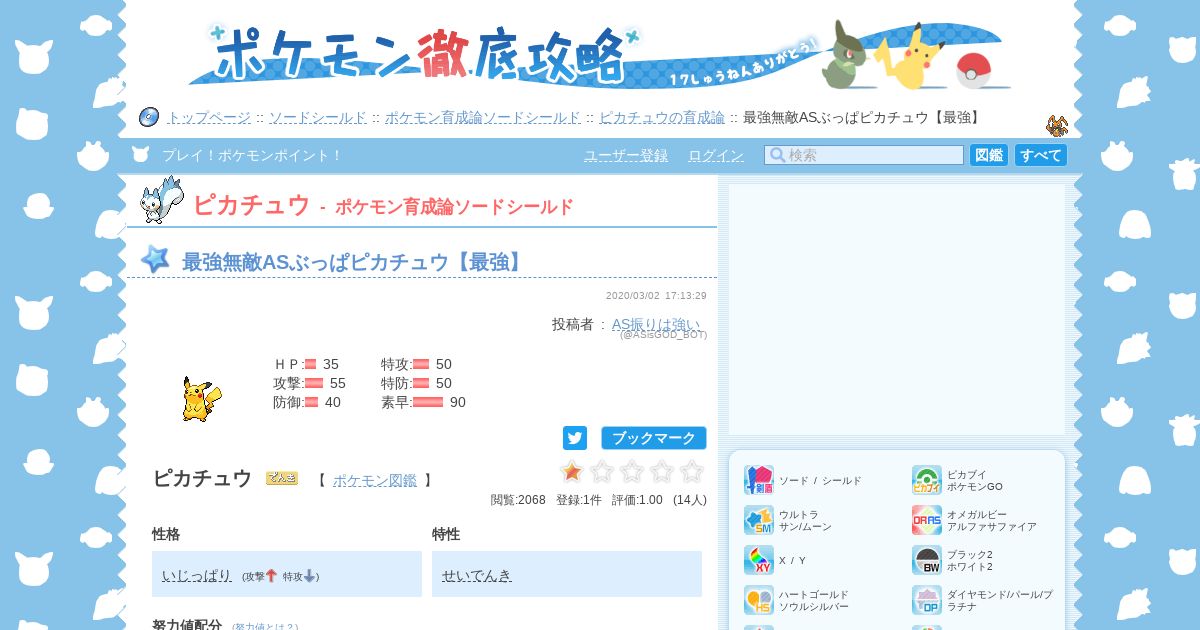Click the @ASisGOD_BOT handle text

point(663,335)
